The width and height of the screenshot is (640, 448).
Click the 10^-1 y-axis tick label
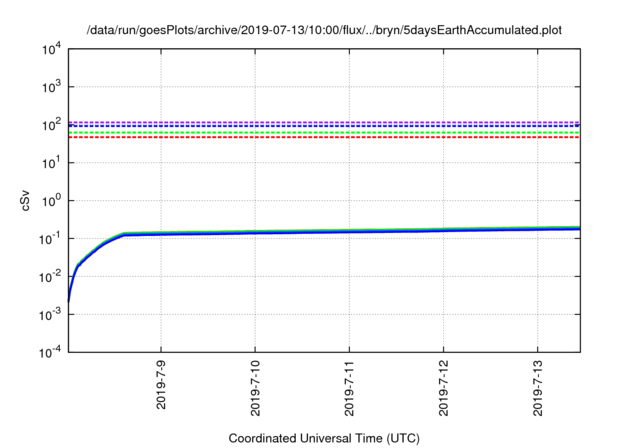pos(50,239)
